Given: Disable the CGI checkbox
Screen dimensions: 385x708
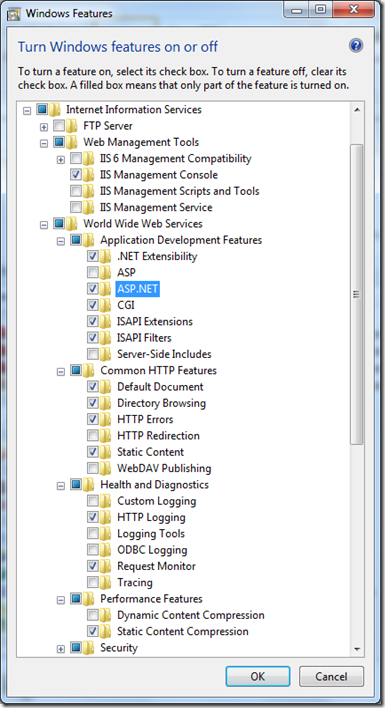Looking at the screenshot, I should pos(93,305).
